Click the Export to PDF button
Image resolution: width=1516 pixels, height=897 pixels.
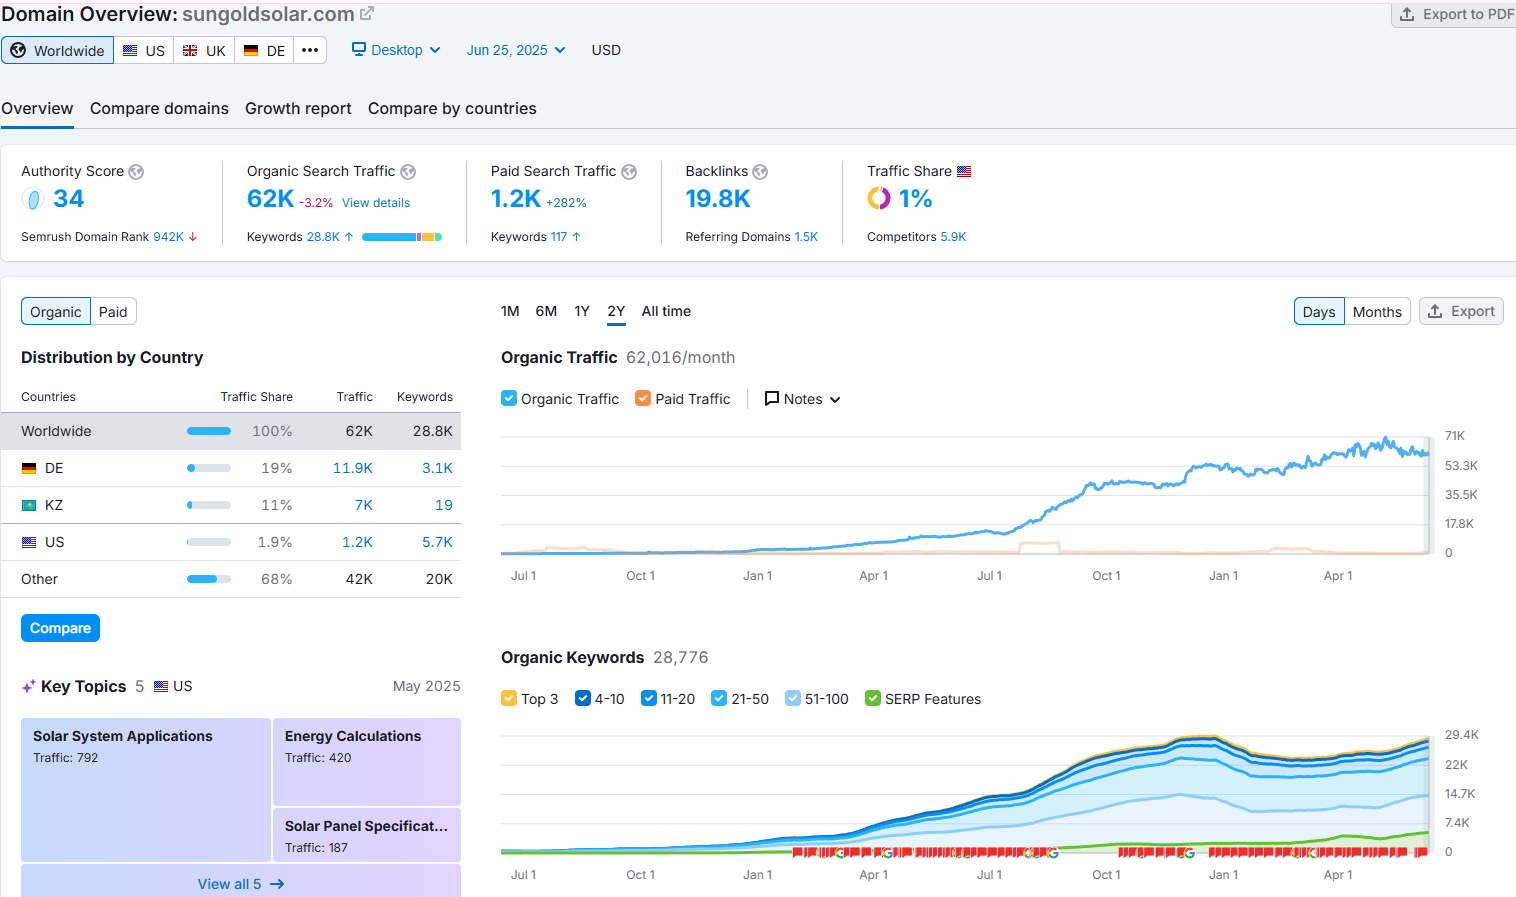(1456, 14)
